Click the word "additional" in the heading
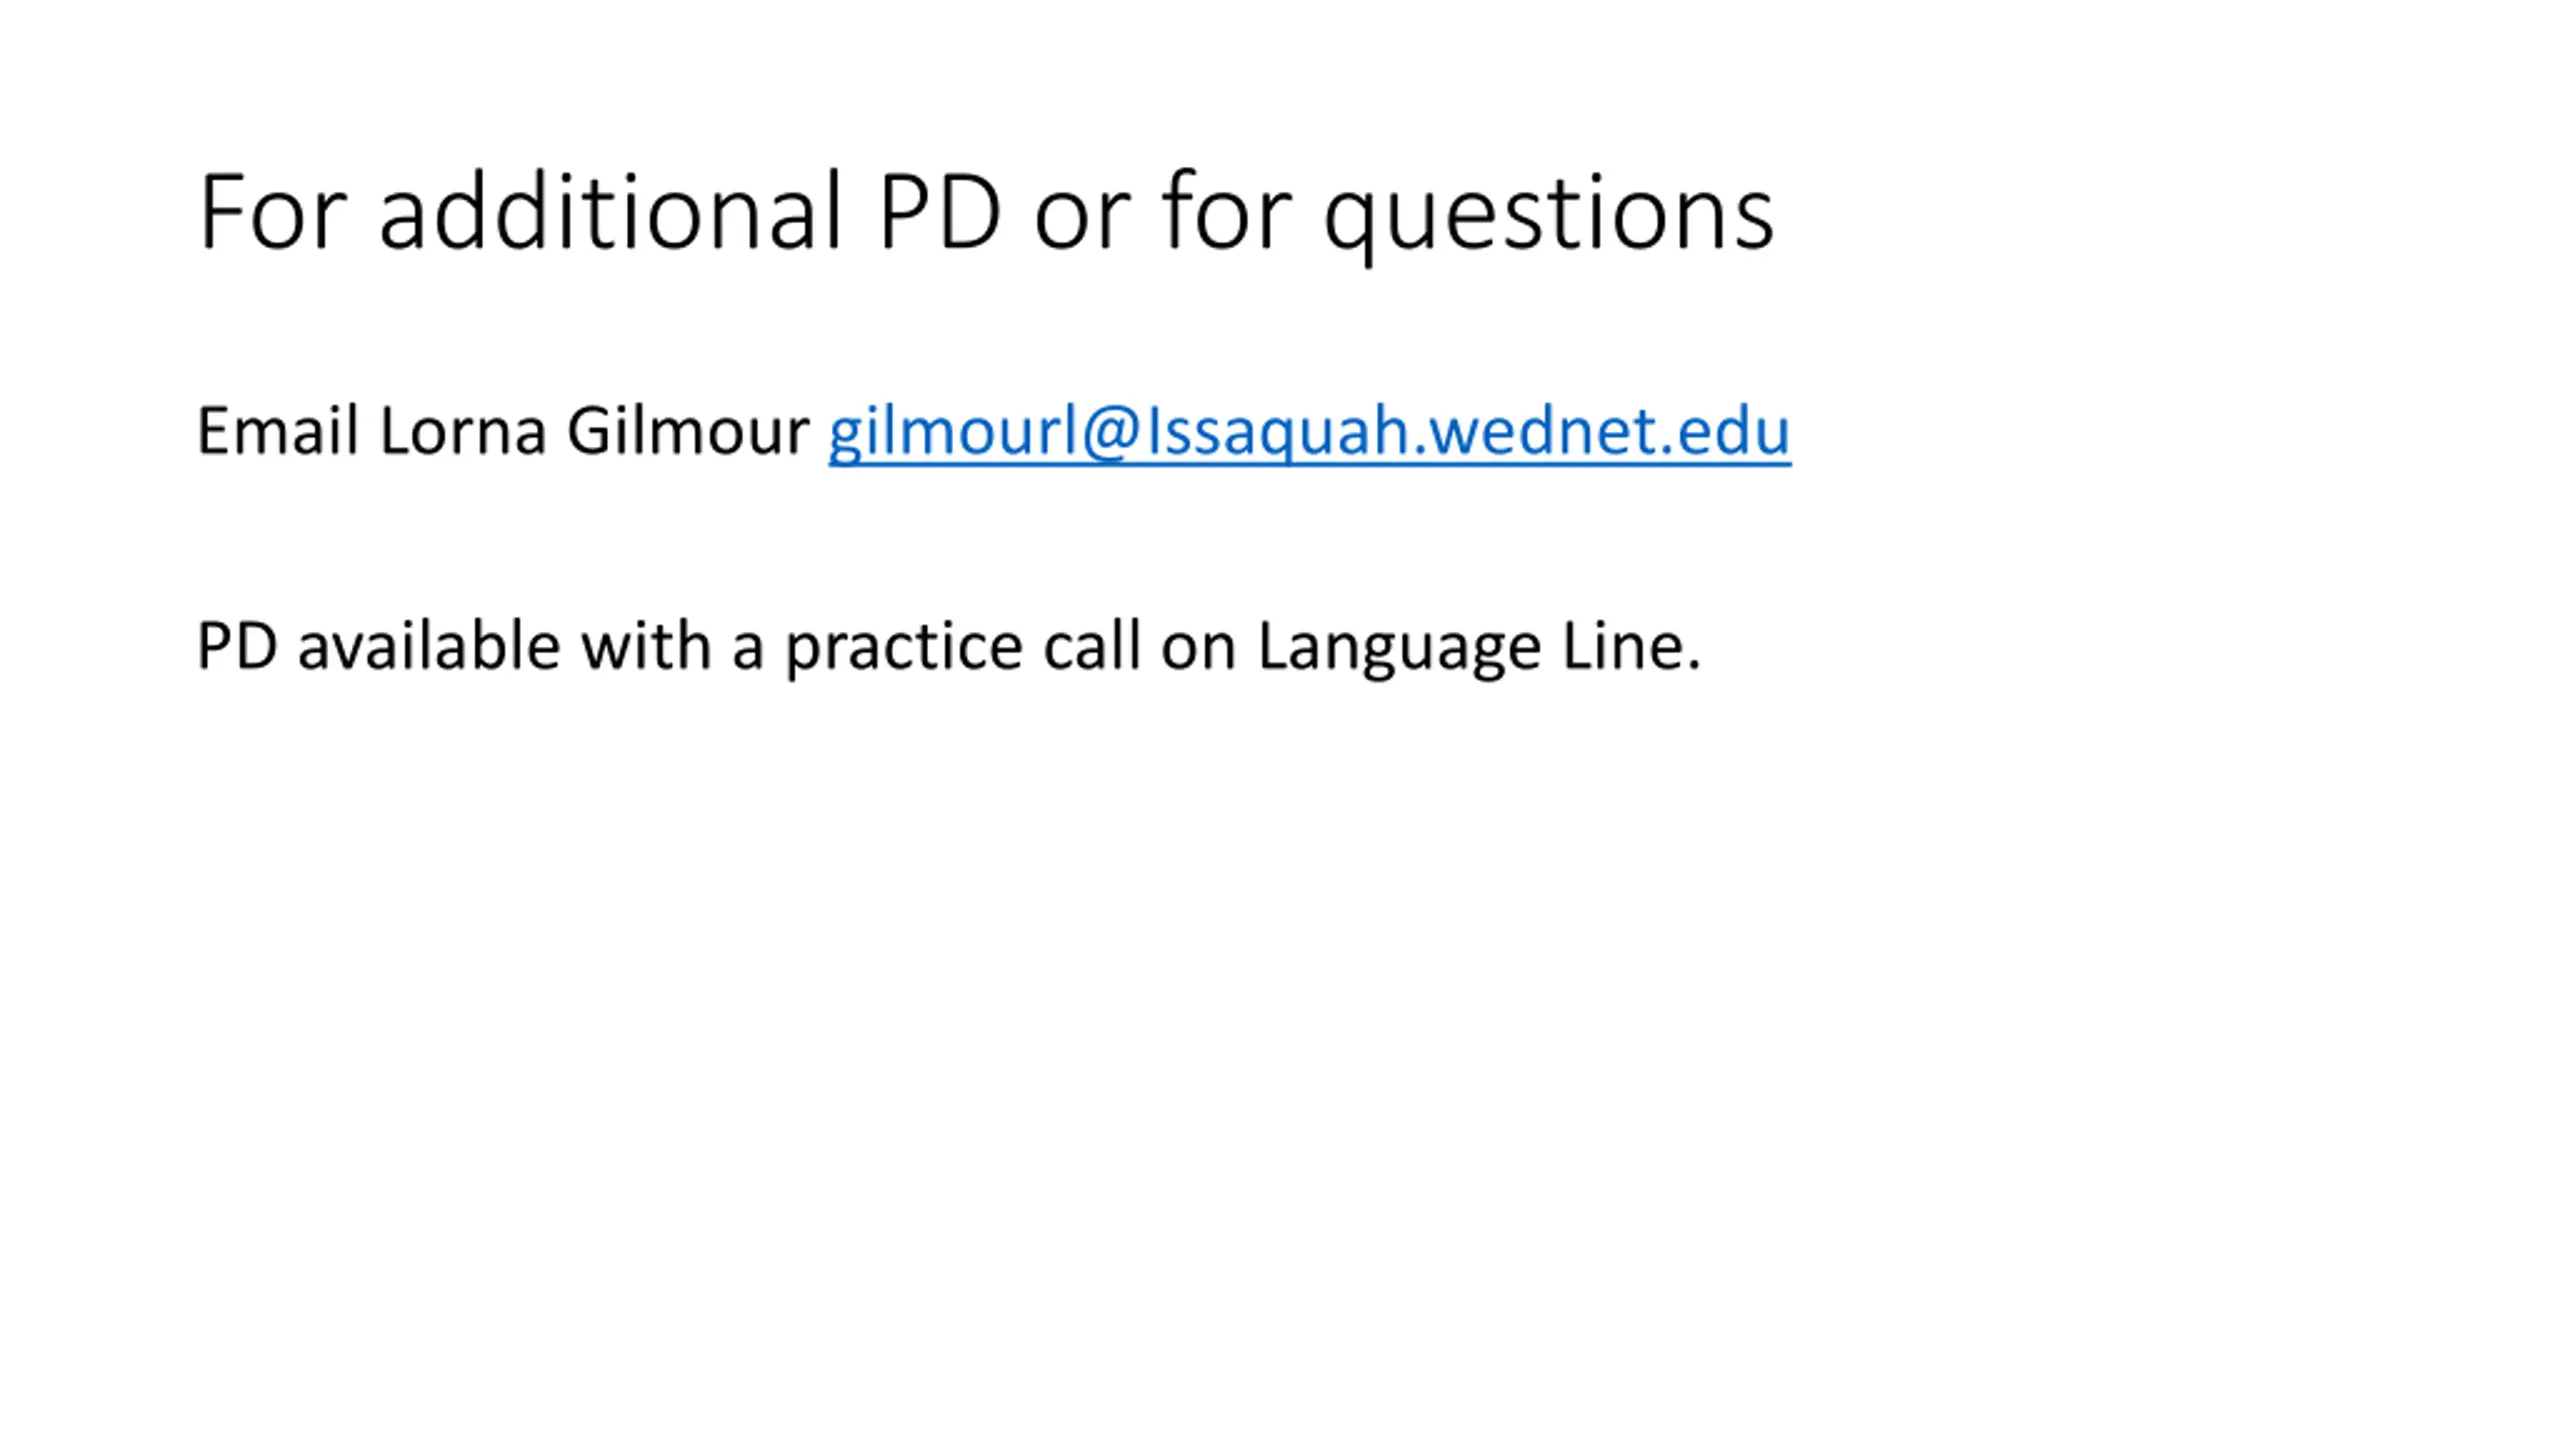Image resolution: width=2560 pixels, height=1440 pixels. (x=610, y=213)
